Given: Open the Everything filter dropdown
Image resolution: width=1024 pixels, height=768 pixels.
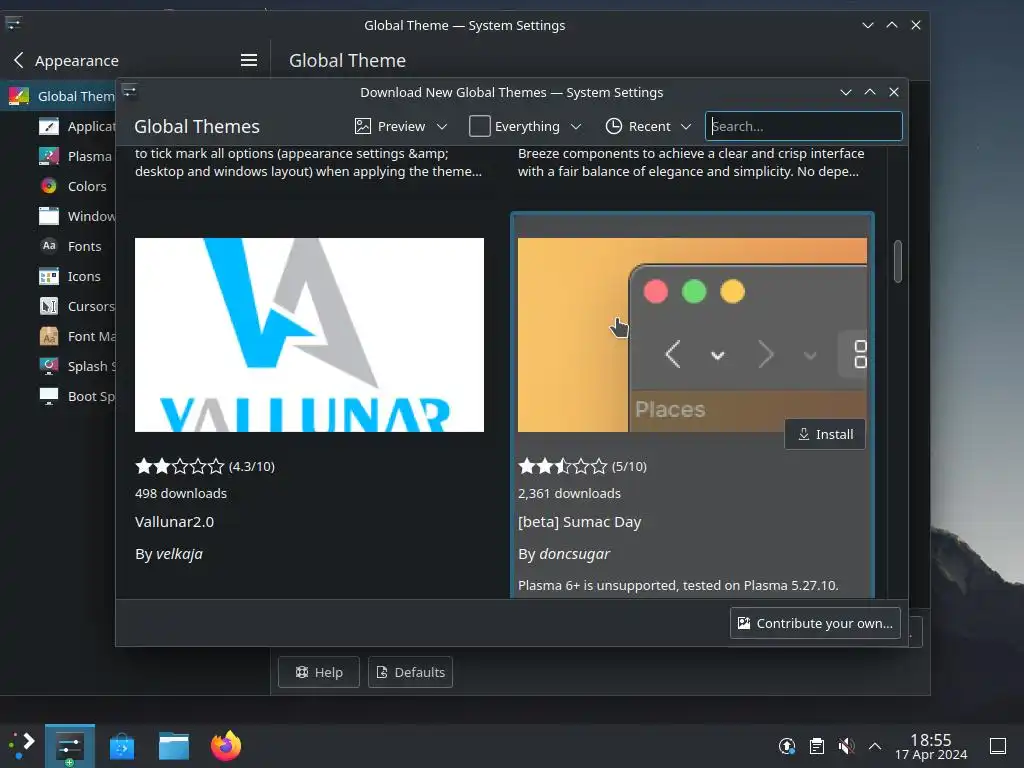Looking at the screenshot, I should pyautogui.click(x=526, y=126).
